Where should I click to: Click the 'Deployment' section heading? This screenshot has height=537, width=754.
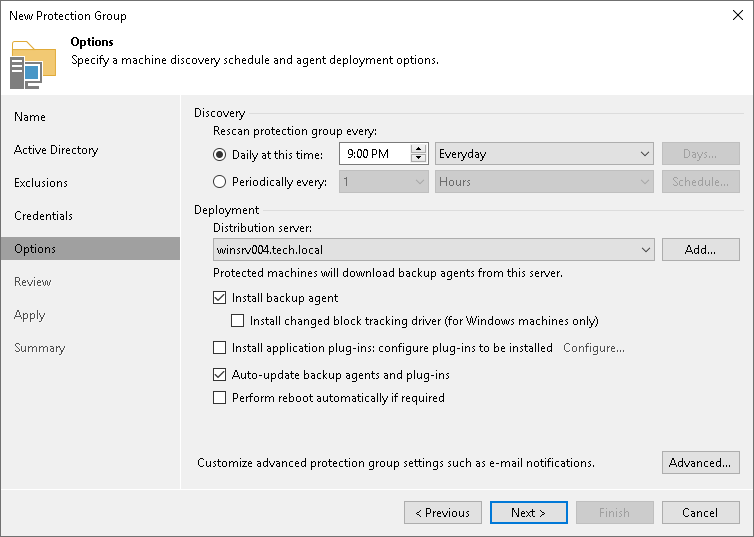click(226, 210)
